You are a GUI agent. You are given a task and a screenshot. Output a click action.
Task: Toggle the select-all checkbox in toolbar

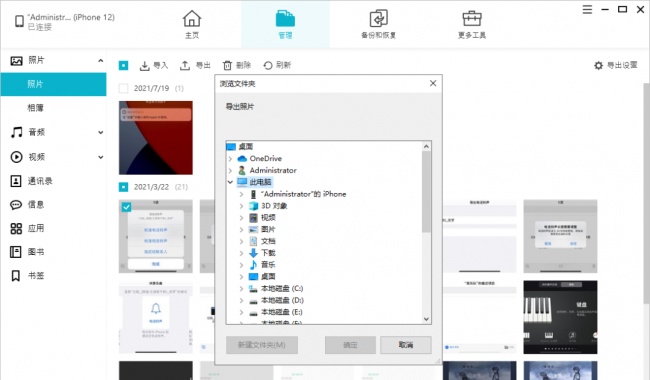123,65
